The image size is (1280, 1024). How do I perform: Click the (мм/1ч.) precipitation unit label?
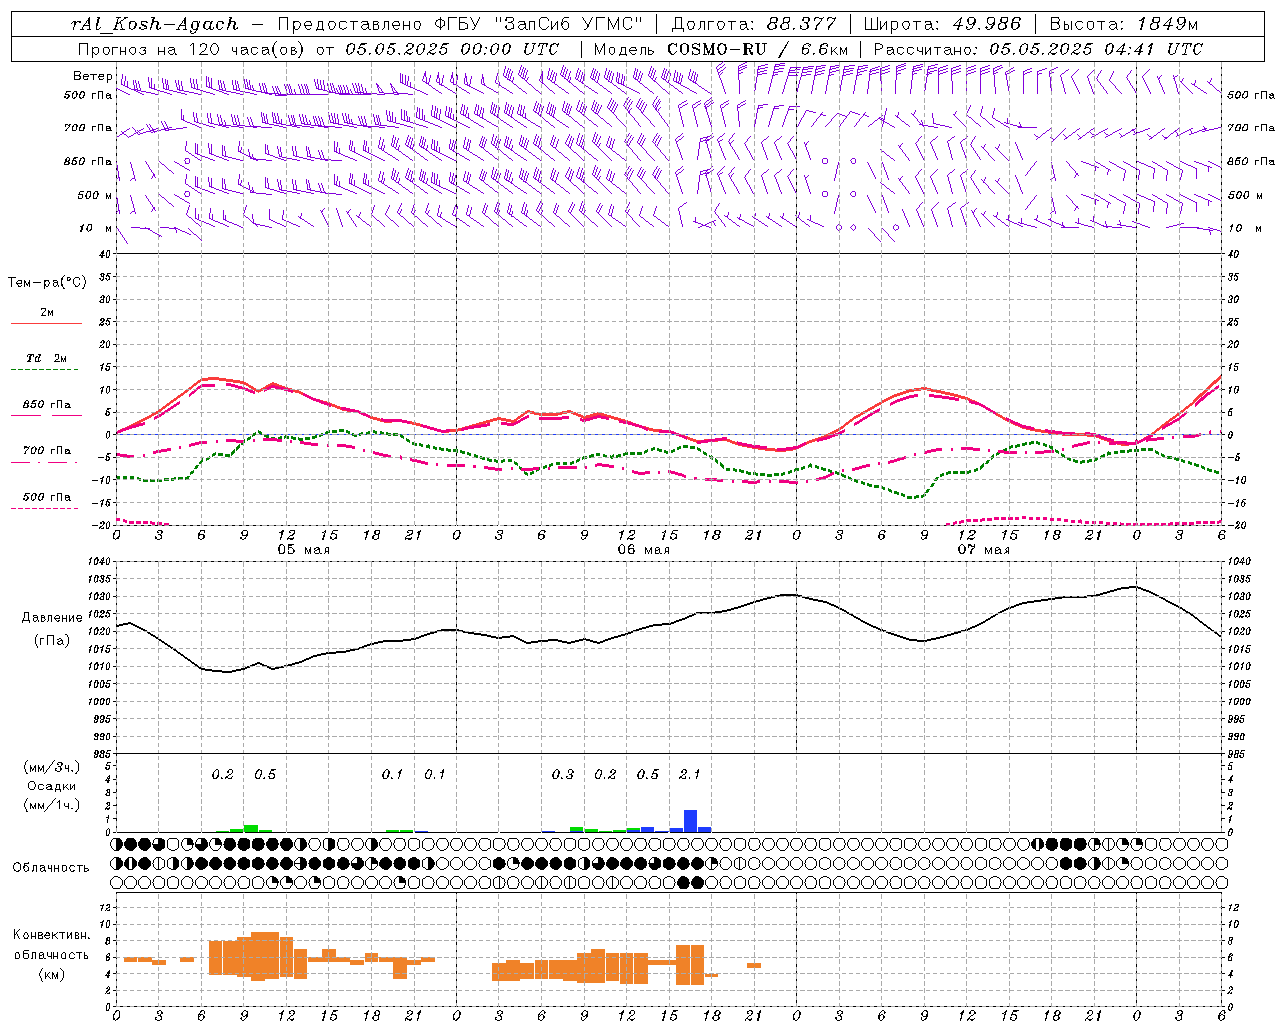click(x=52, y=805)
